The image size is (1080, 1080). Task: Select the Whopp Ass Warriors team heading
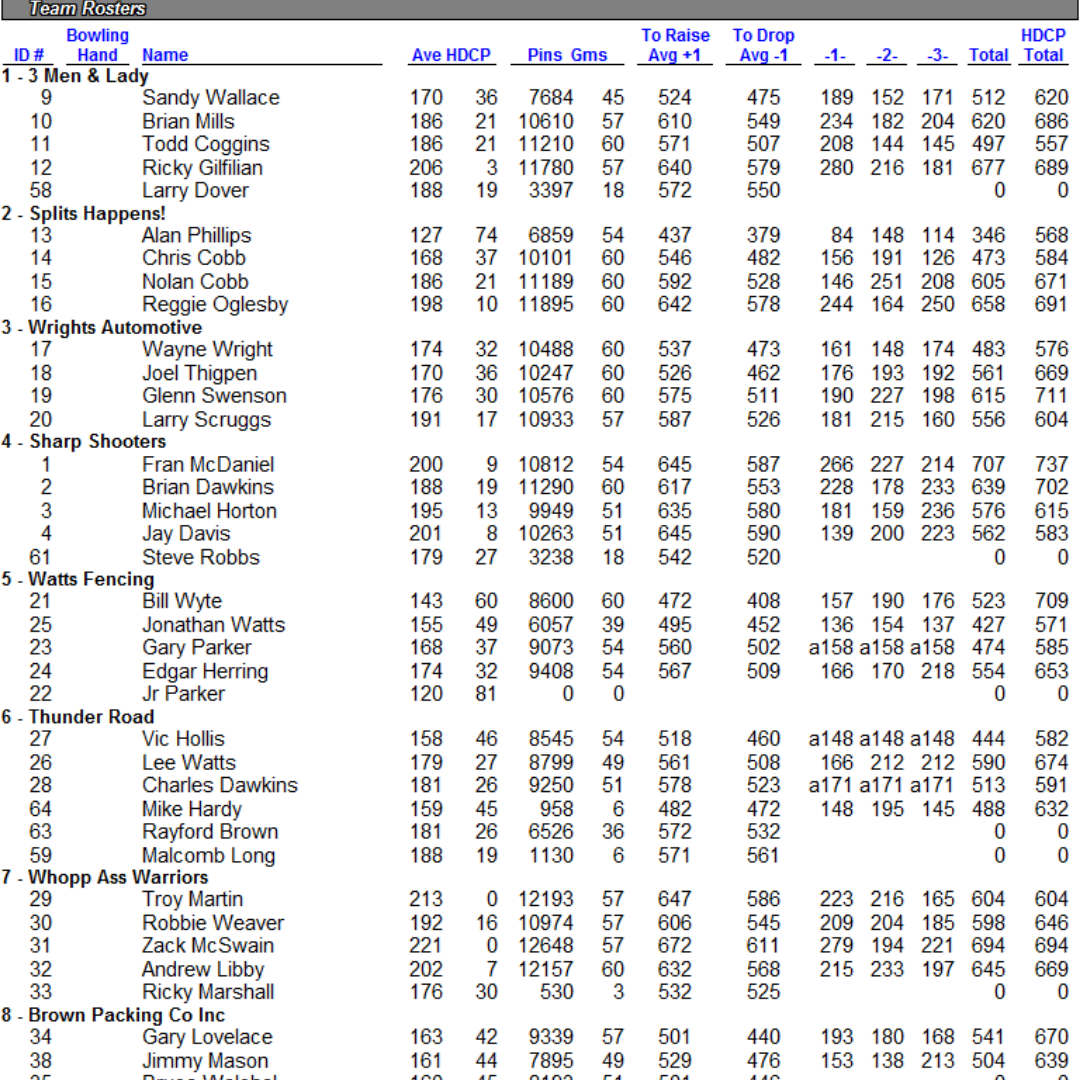click(105, 878)
